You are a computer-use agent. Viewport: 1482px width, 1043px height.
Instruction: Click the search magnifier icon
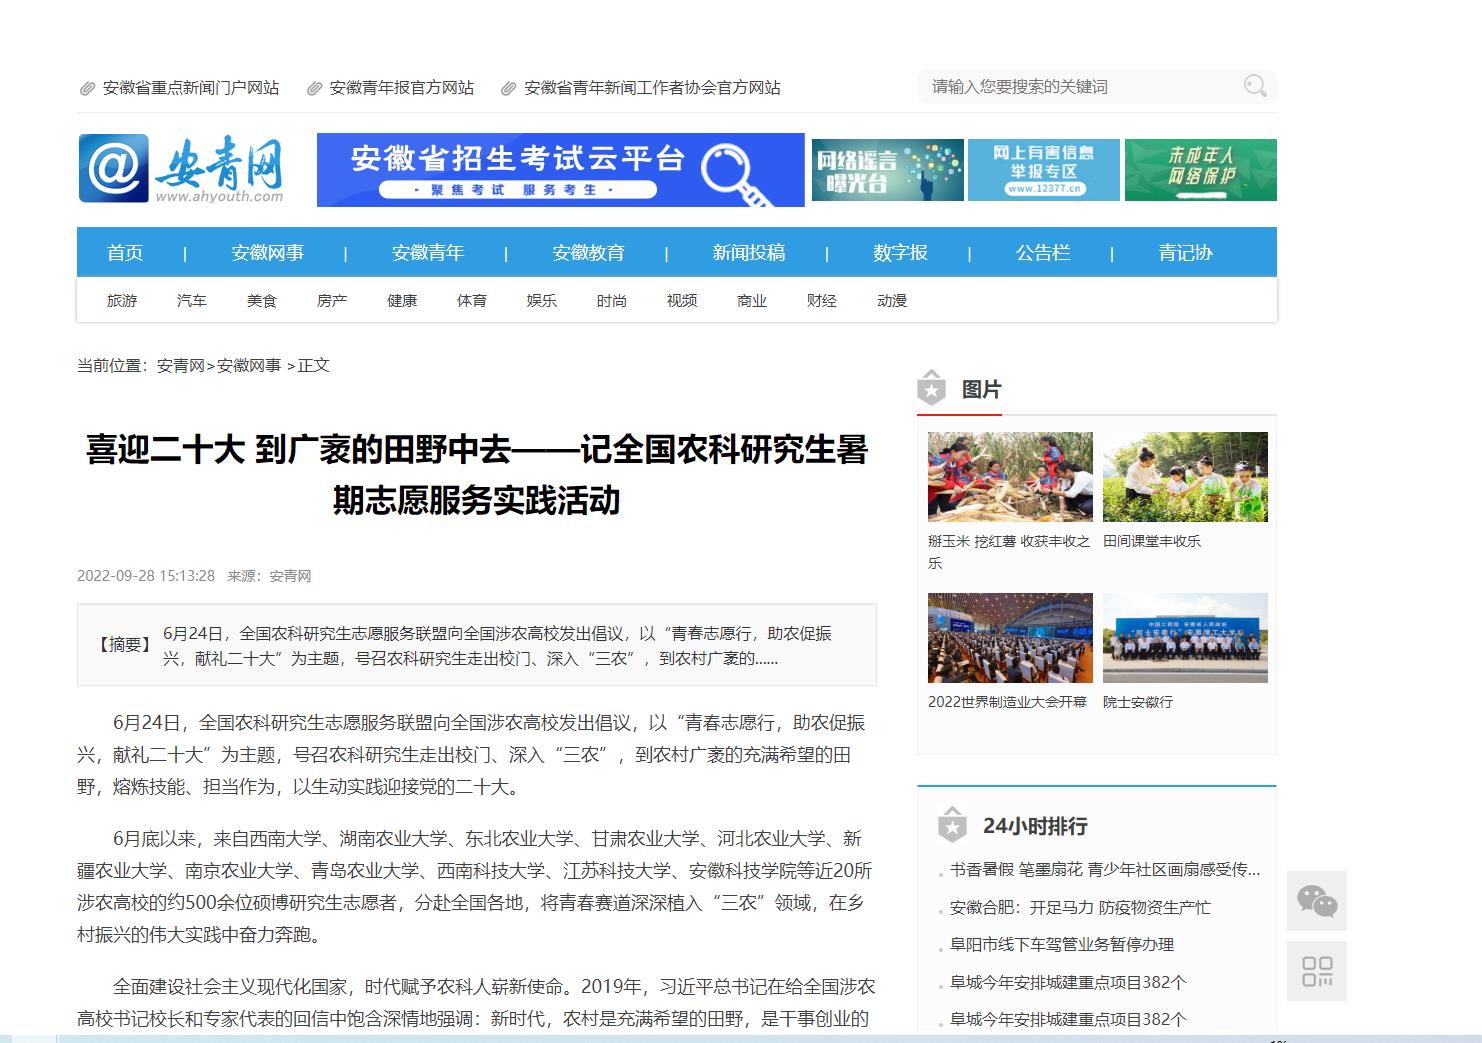click(x=1254, y=86)
